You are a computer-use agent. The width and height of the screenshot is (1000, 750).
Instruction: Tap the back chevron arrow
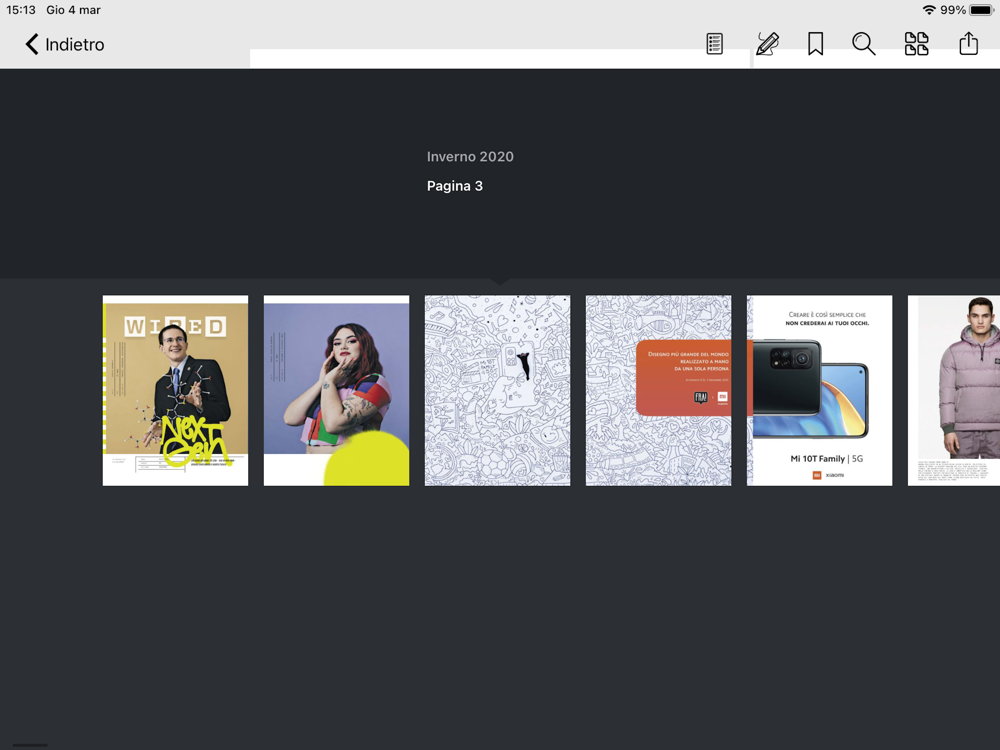[31, 44]
